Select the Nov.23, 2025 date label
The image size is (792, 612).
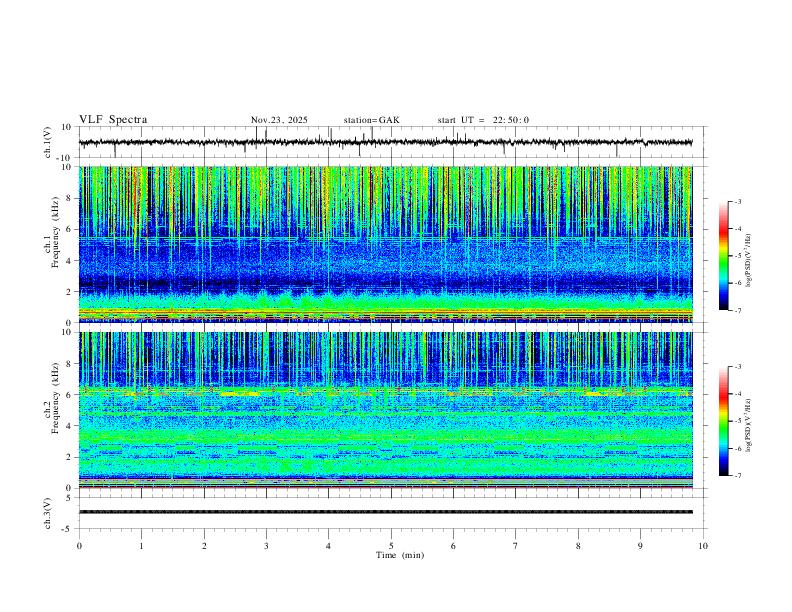click(279, 120)
